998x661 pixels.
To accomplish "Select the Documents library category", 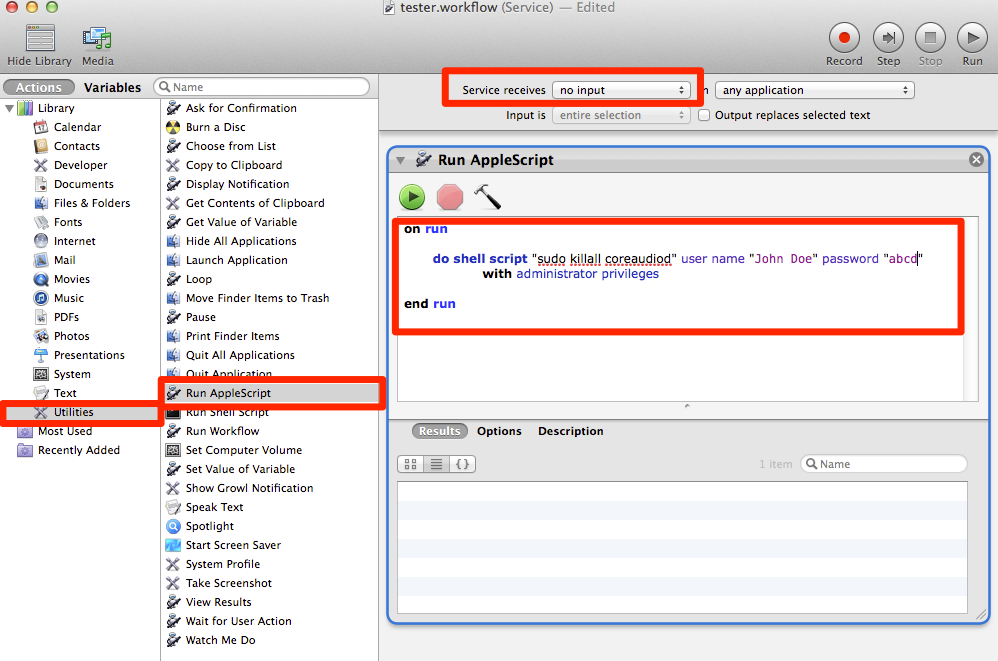I will point(83,184).
